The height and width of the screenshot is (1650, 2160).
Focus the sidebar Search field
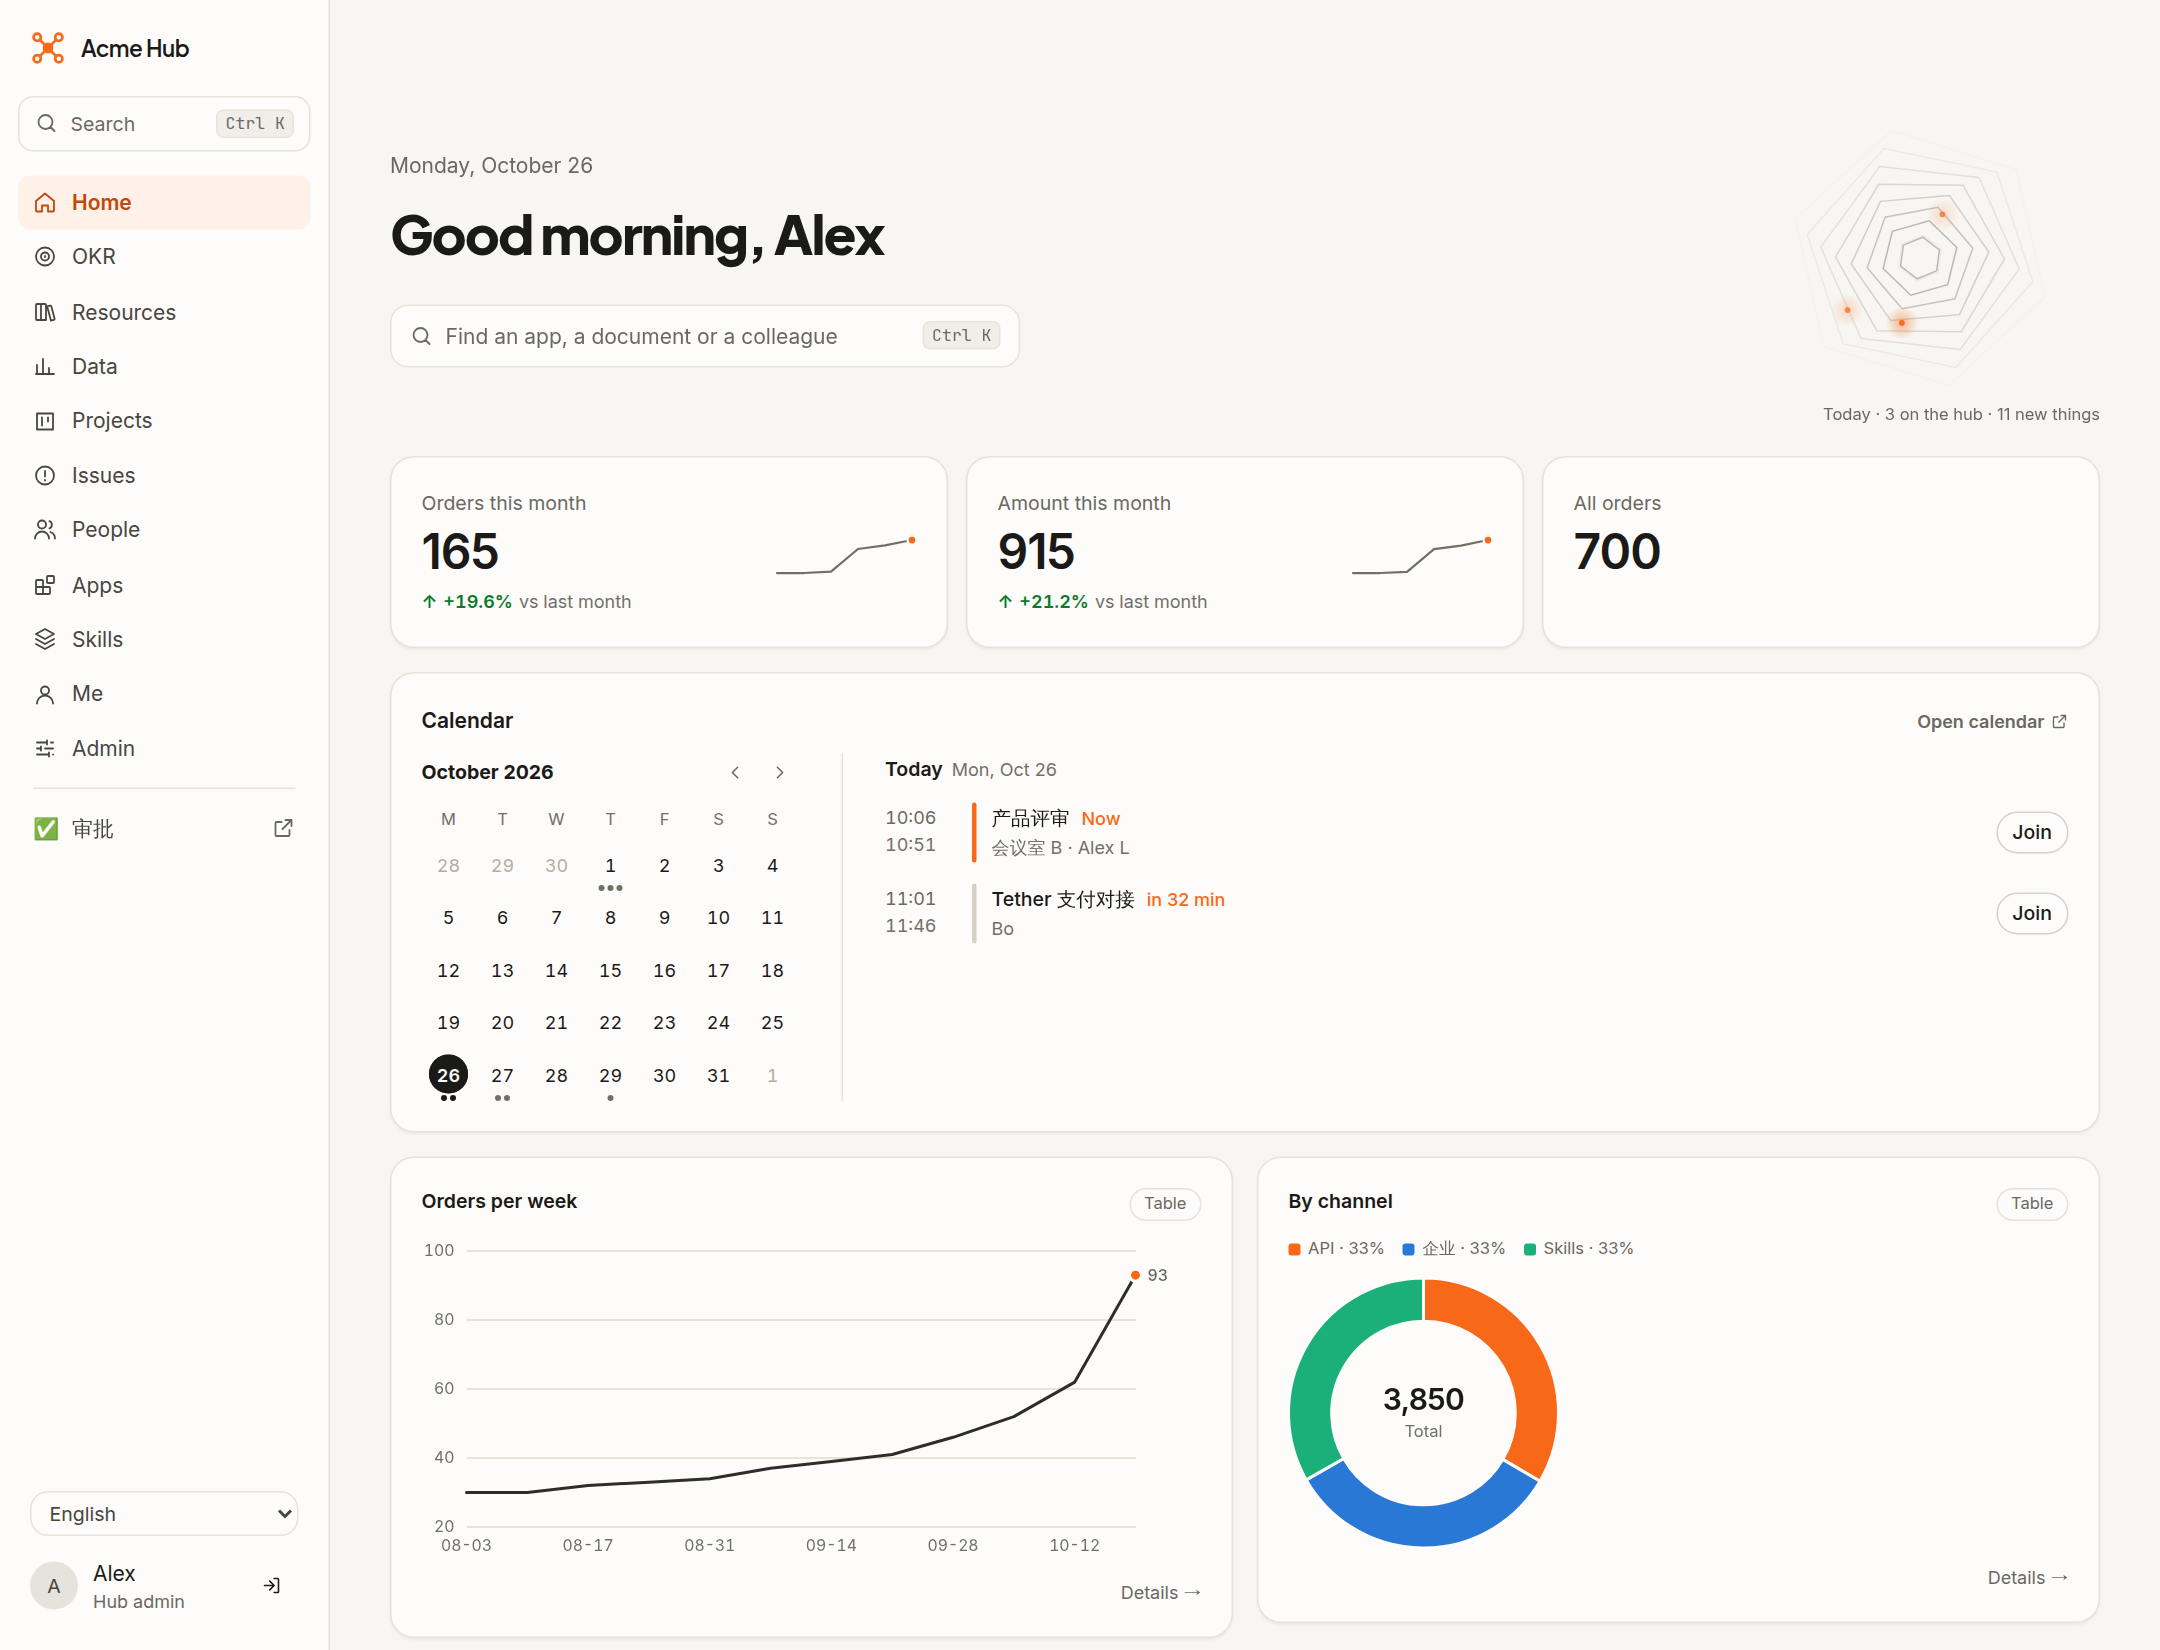[x=164, y=123]
